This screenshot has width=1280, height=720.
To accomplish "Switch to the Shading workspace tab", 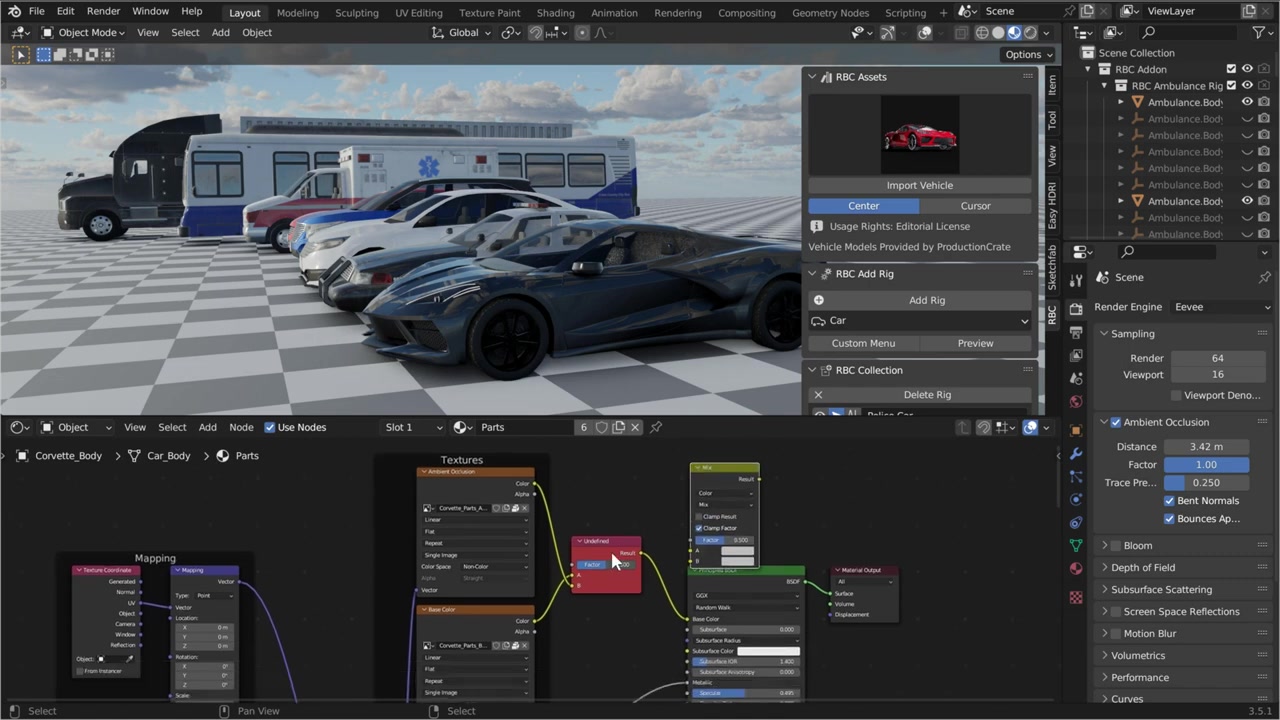I will (x=555, y=12).
